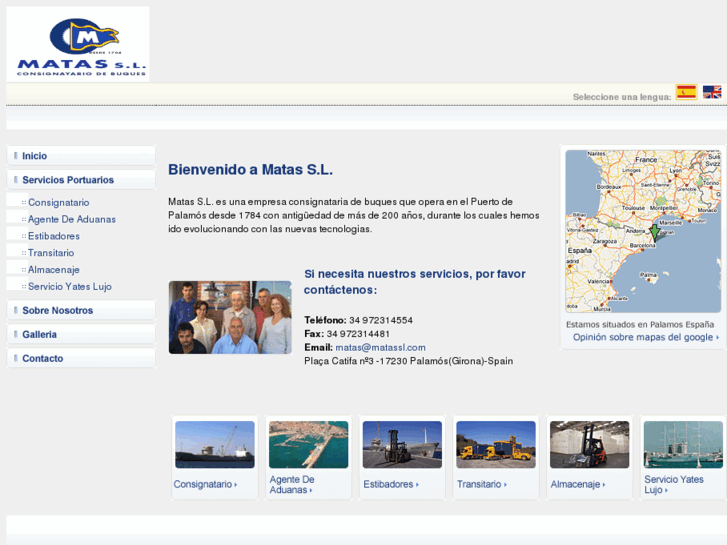The width and height of the screenshot is (727, 545).
Task: Click the Teléfono 34 972314554 line
Action: click(358, 320)
